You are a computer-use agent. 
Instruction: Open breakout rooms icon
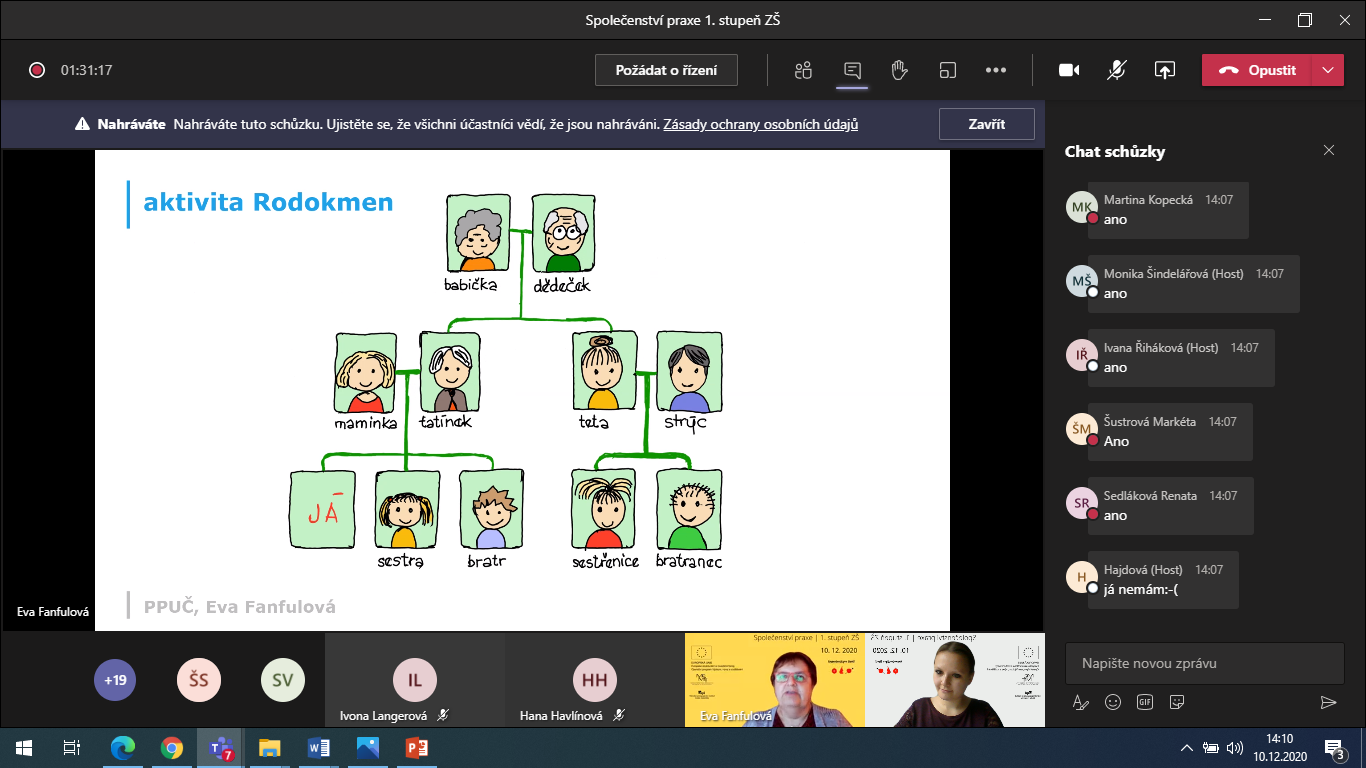[948, 70]
